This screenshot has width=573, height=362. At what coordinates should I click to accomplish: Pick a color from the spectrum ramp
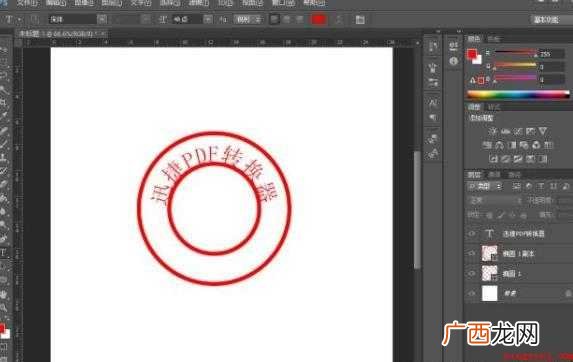click(518, 94)
